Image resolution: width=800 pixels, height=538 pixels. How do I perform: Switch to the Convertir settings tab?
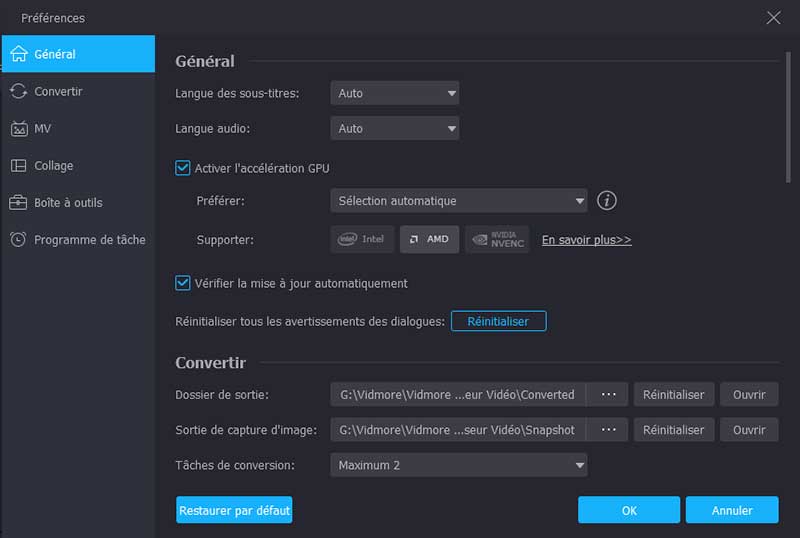(x=78, y=91)
